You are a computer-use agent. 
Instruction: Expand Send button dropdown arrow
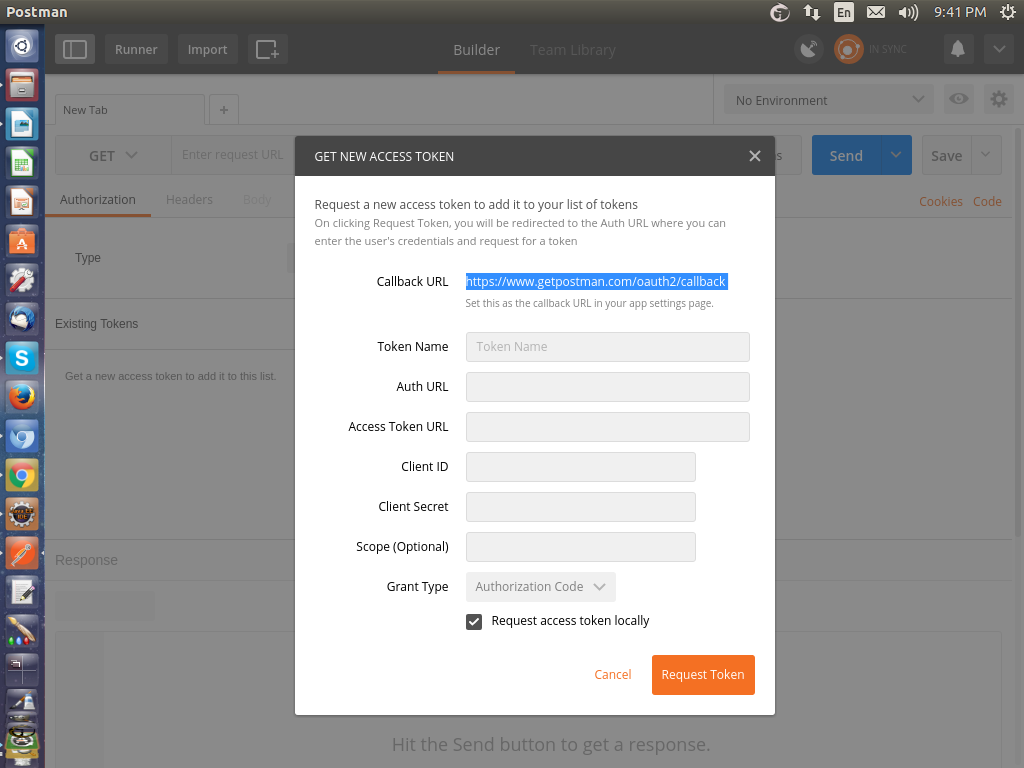[x=896, y=155]
